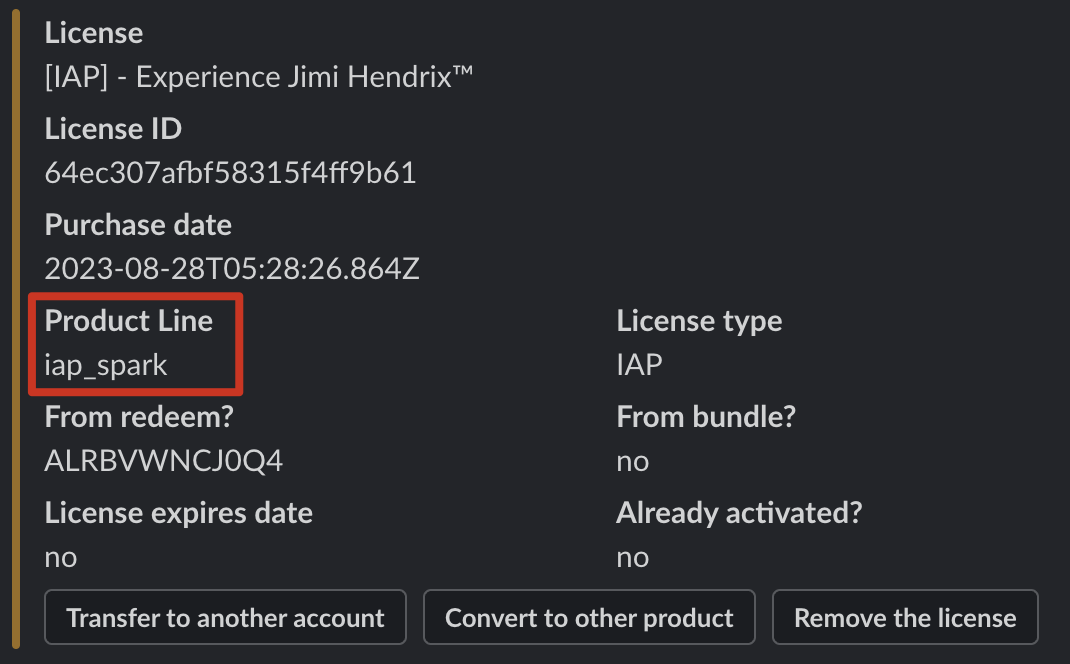Viewport: 1070px width, 664px height.
Task: Click Remove the license button
Action: pyautogui.click(x=905, y=618)
